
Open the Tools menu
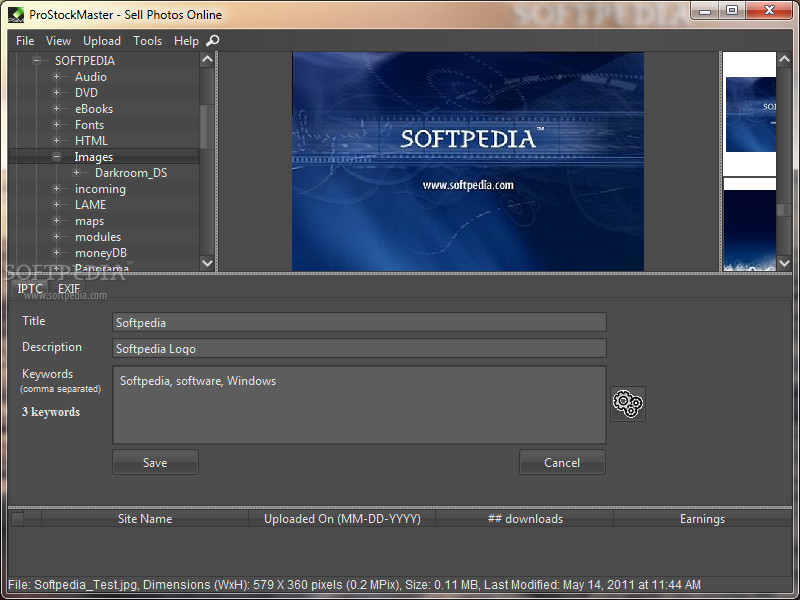(147, 41)
